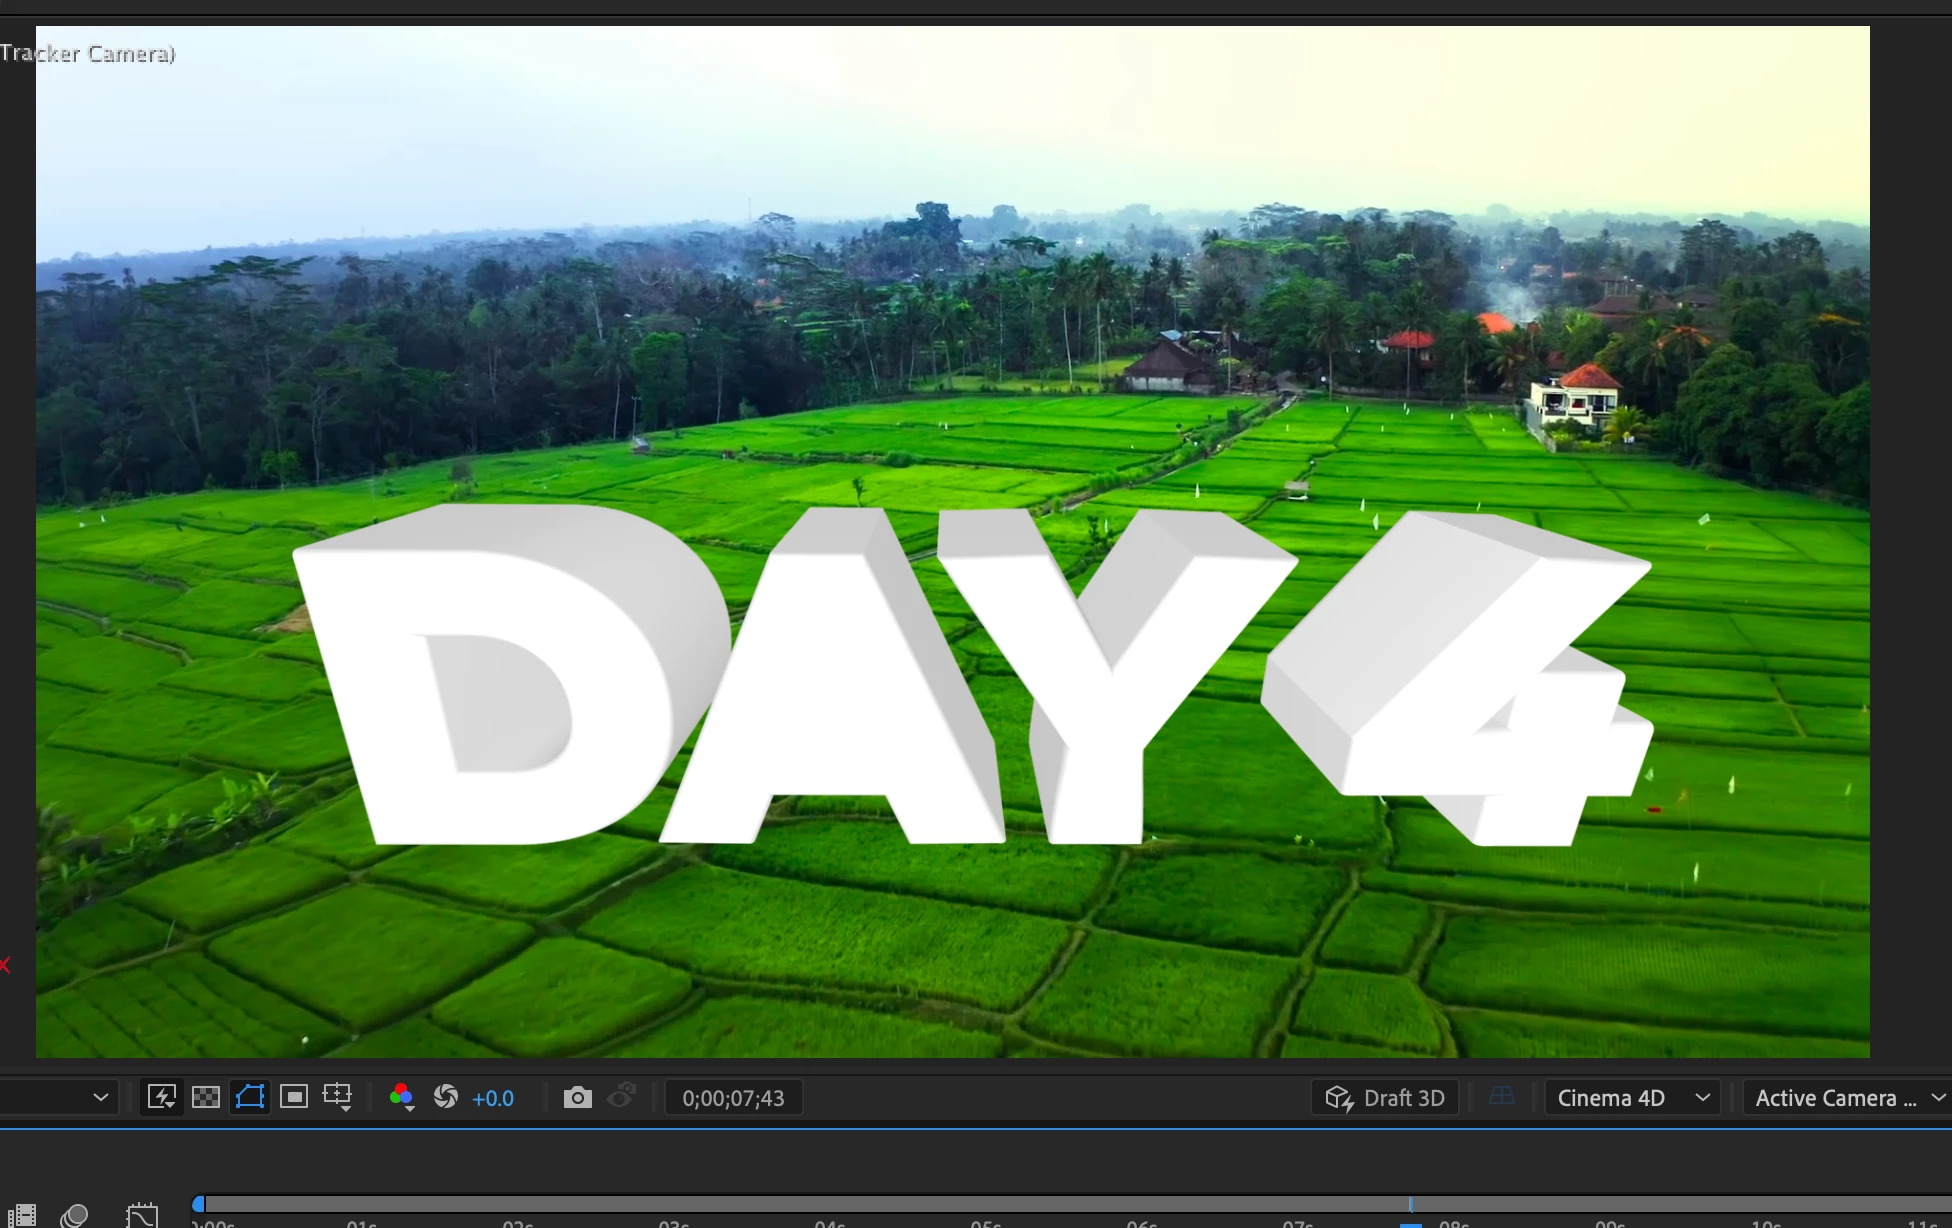Open the Cinema 4D renderer dropdown
The height and width of the screenshot is (1228, 1952).
point(1632,1098)
